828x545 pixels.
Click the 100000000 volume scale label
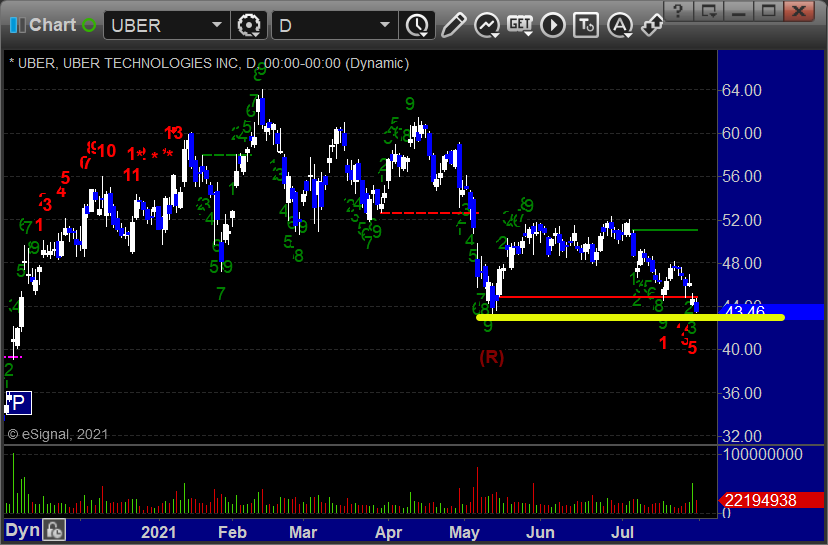[763, 454]
